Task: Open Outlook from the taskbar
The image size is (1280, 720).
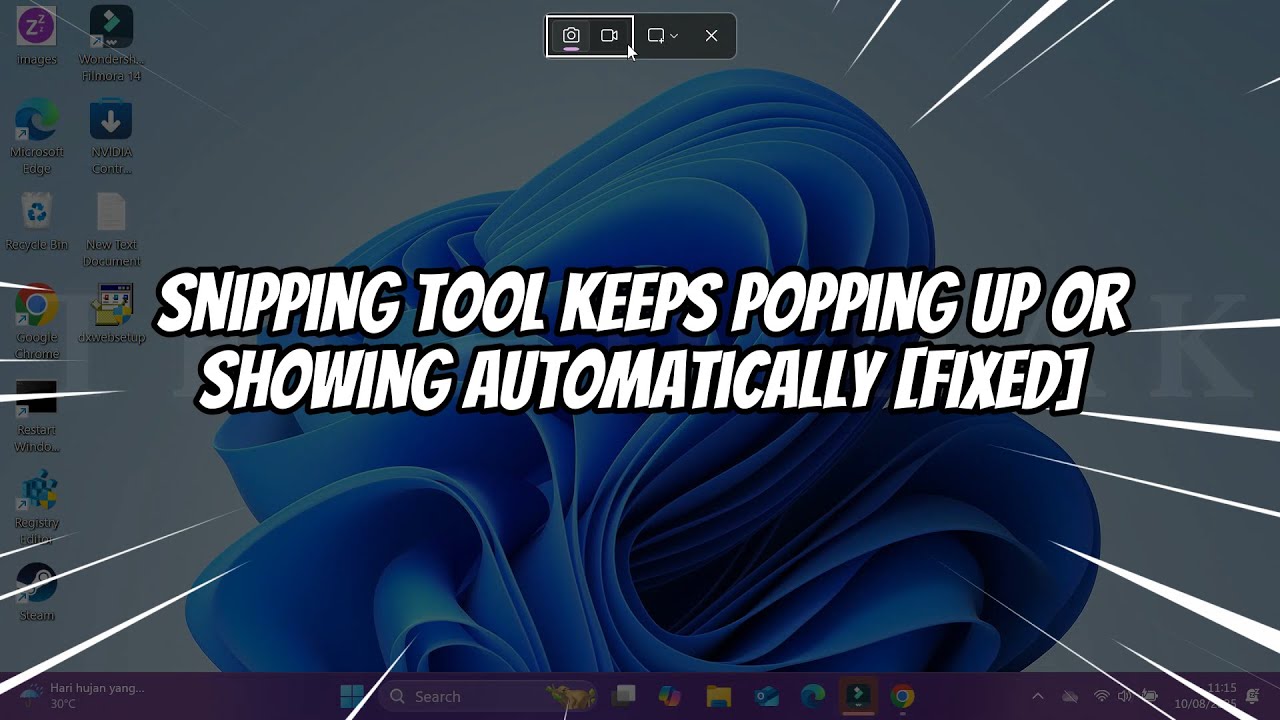Action: click(766, 696)
